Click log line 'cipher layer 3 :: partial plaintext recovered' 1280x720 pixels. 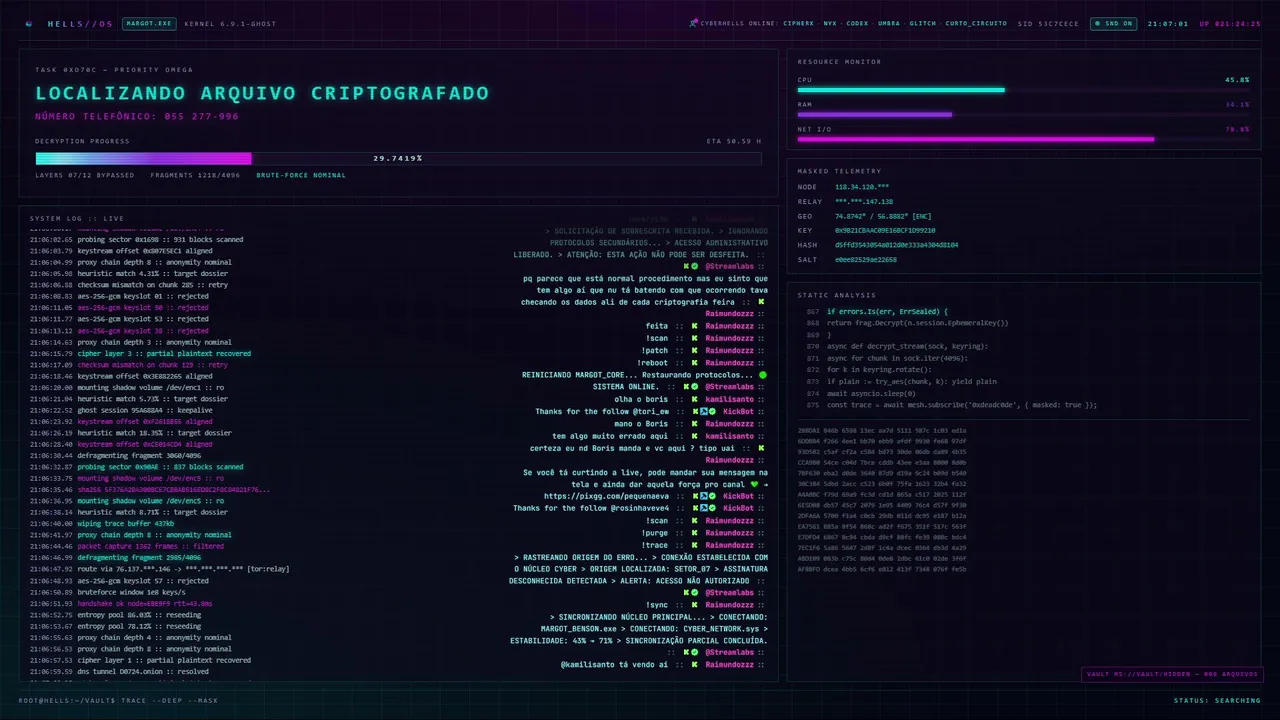point(164,353)
